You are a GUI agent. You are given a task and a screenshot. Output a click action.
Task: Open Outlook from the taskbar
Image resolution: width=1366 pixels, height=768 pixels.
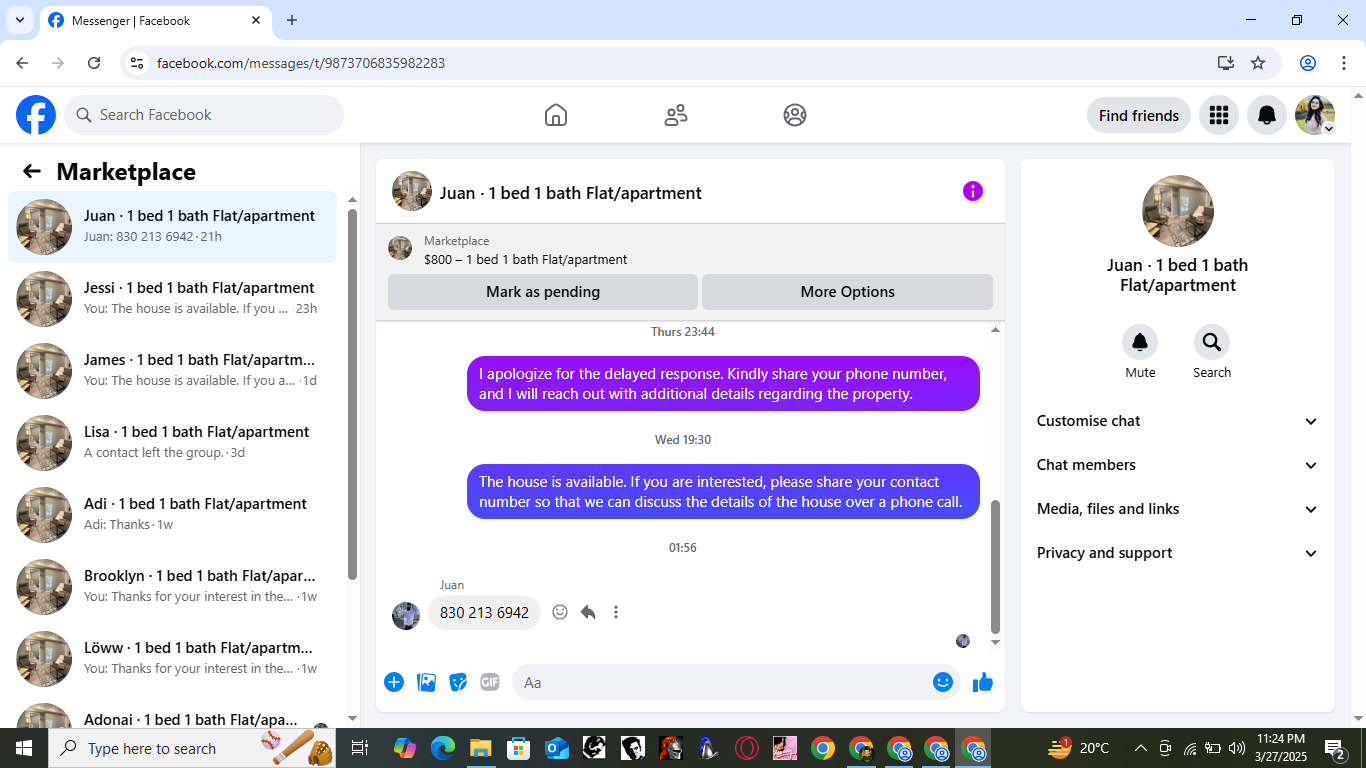tap(556, 748)
